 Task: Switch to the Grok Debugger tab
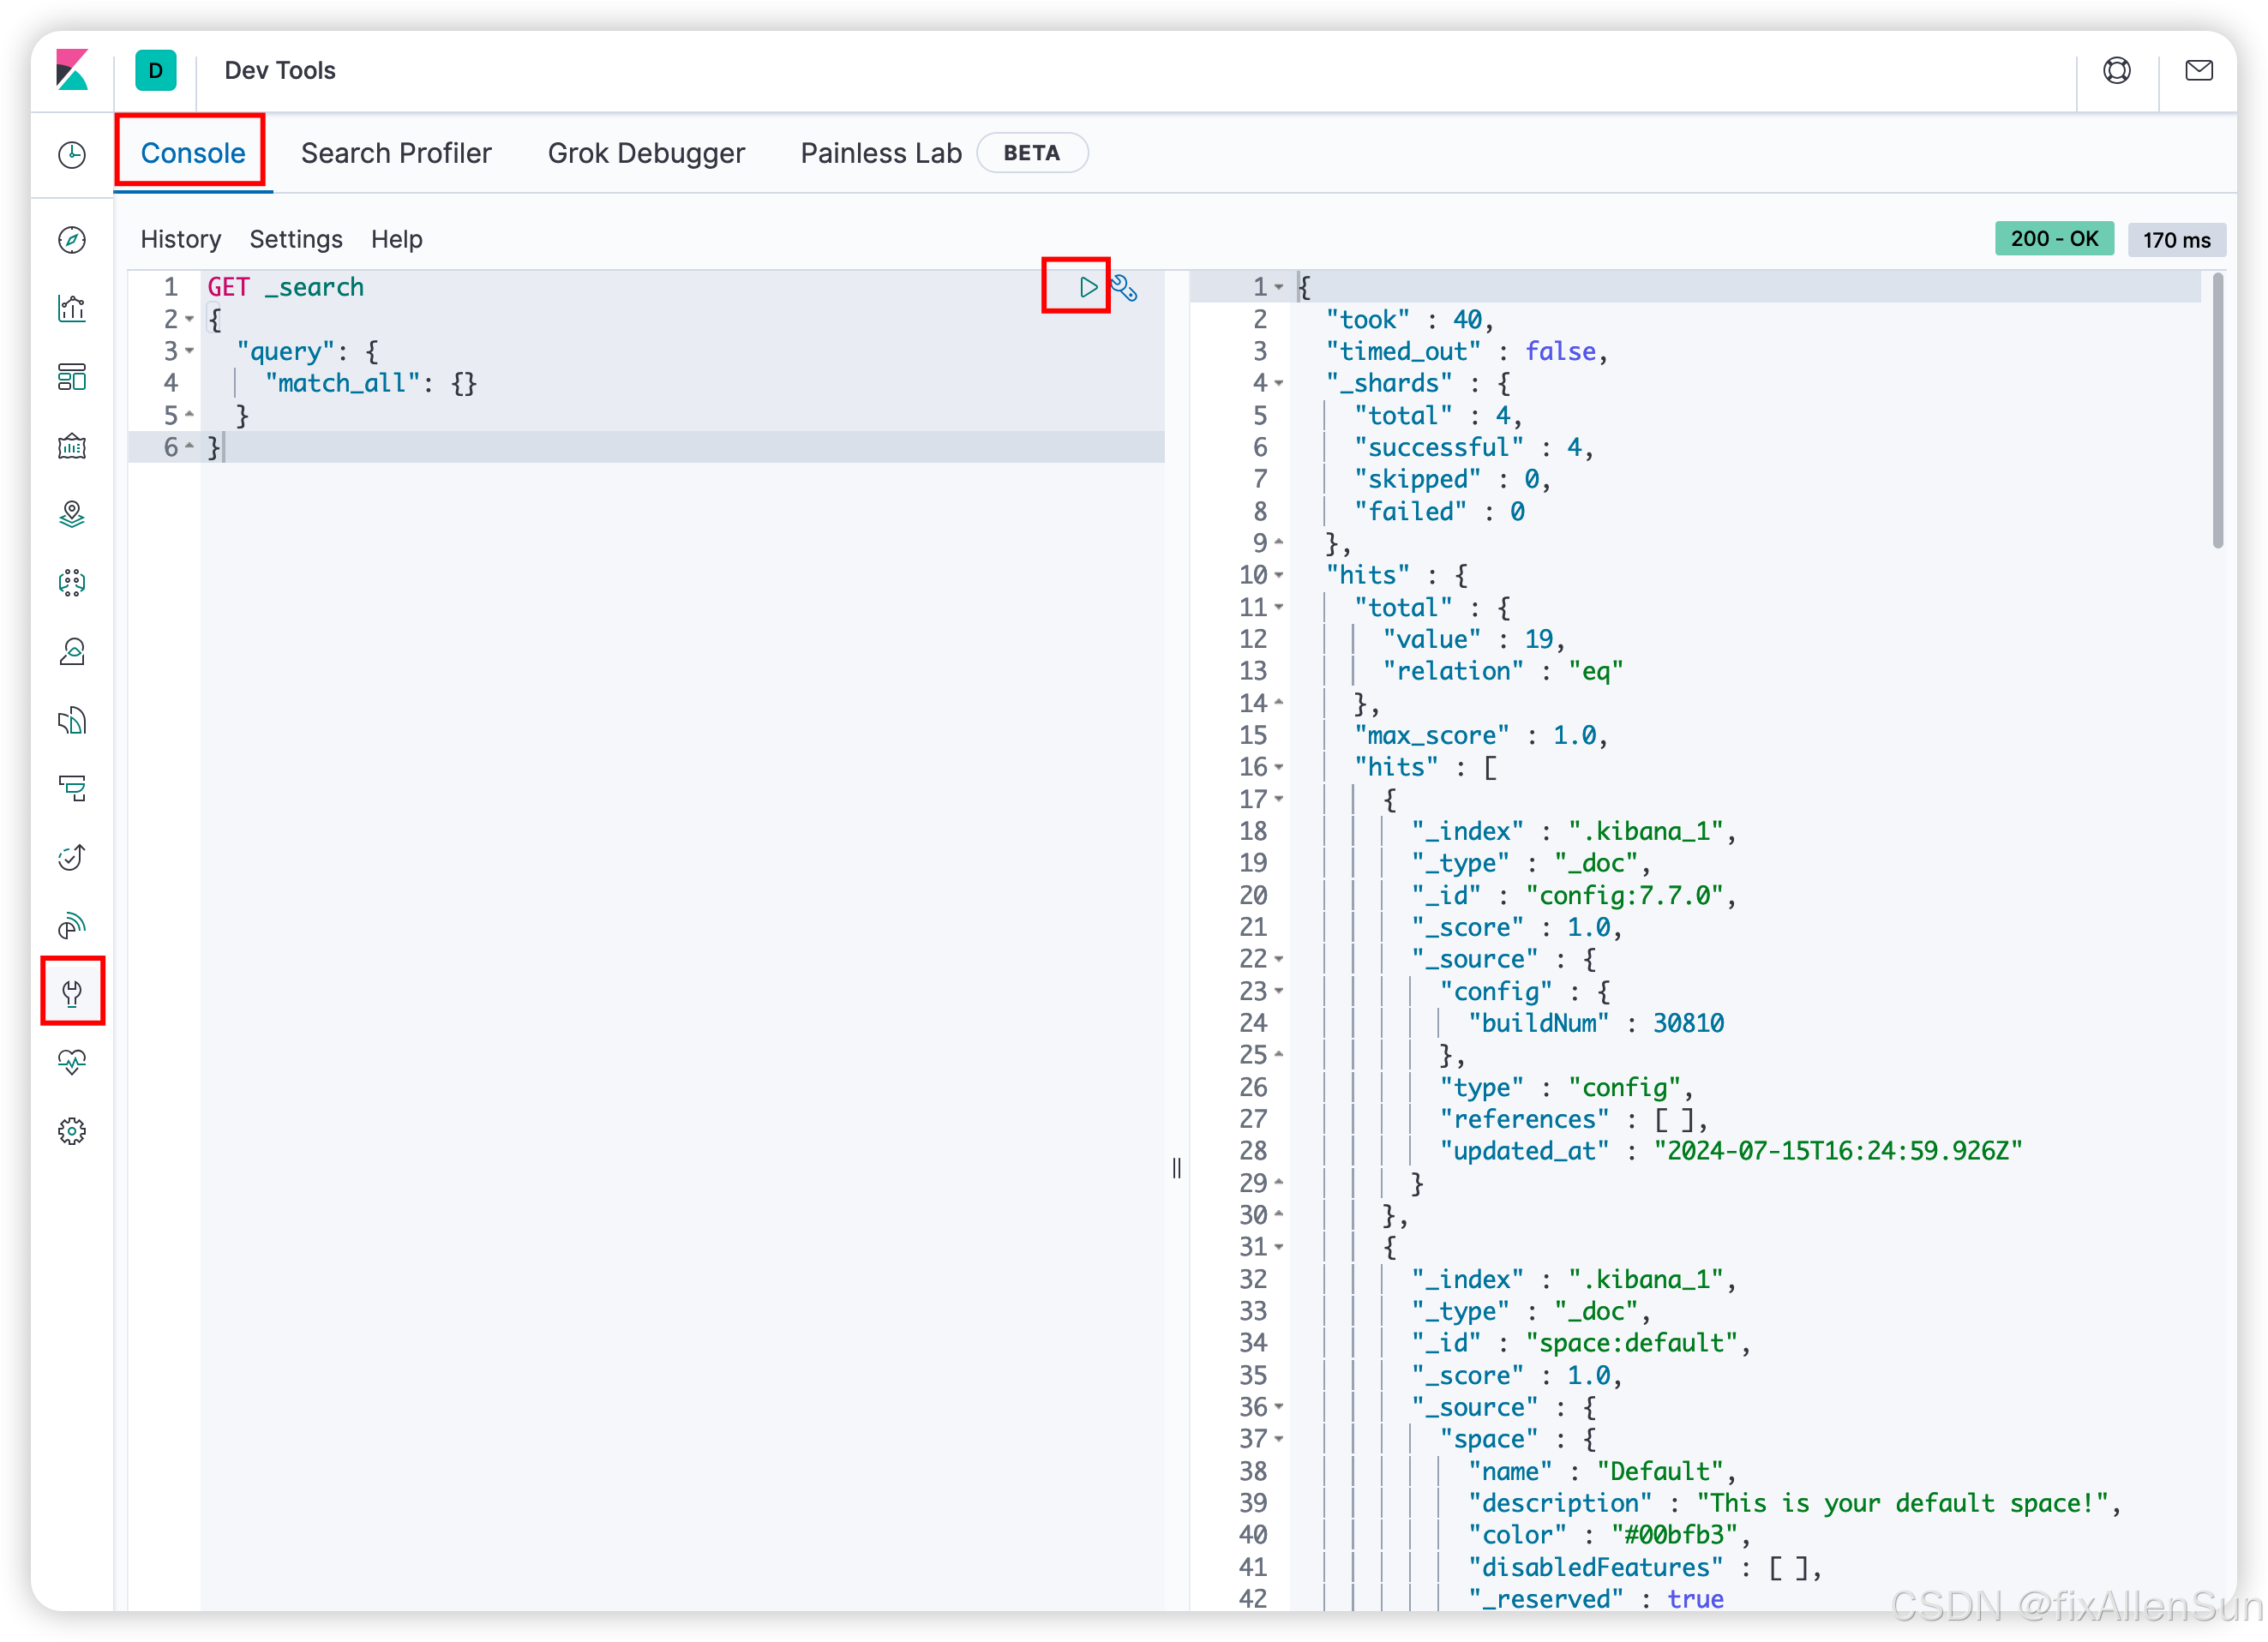[x=646, y=153]
